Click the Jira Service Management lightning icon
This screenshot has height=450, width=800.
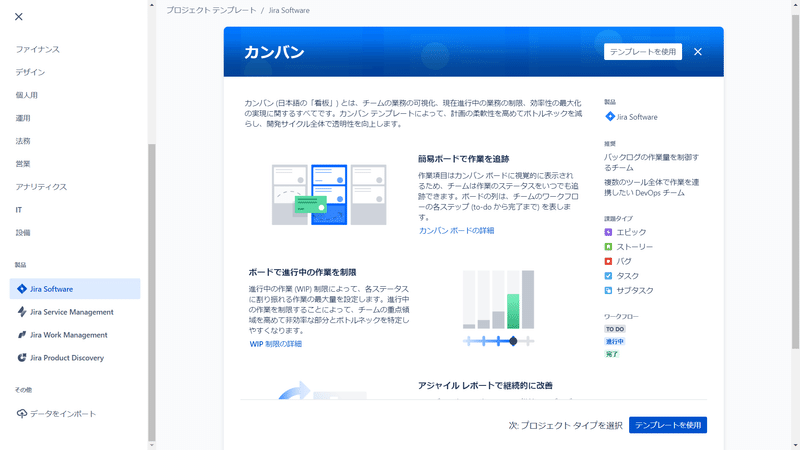click(22, 312)
